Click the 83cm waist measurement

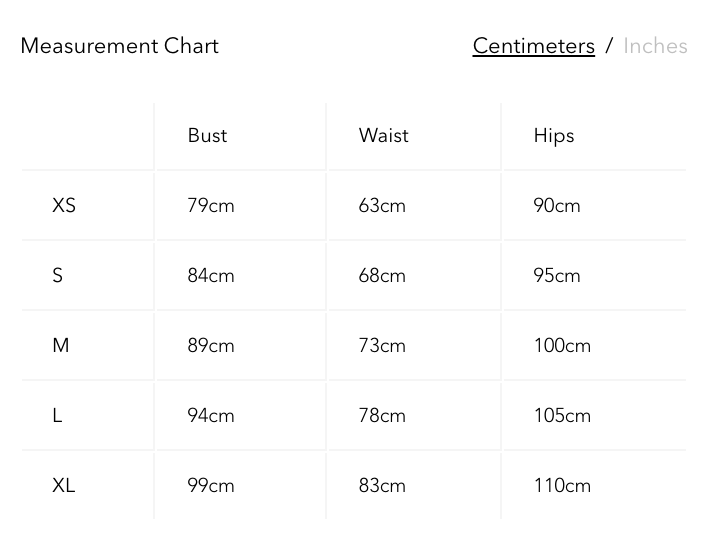point(382,486)
